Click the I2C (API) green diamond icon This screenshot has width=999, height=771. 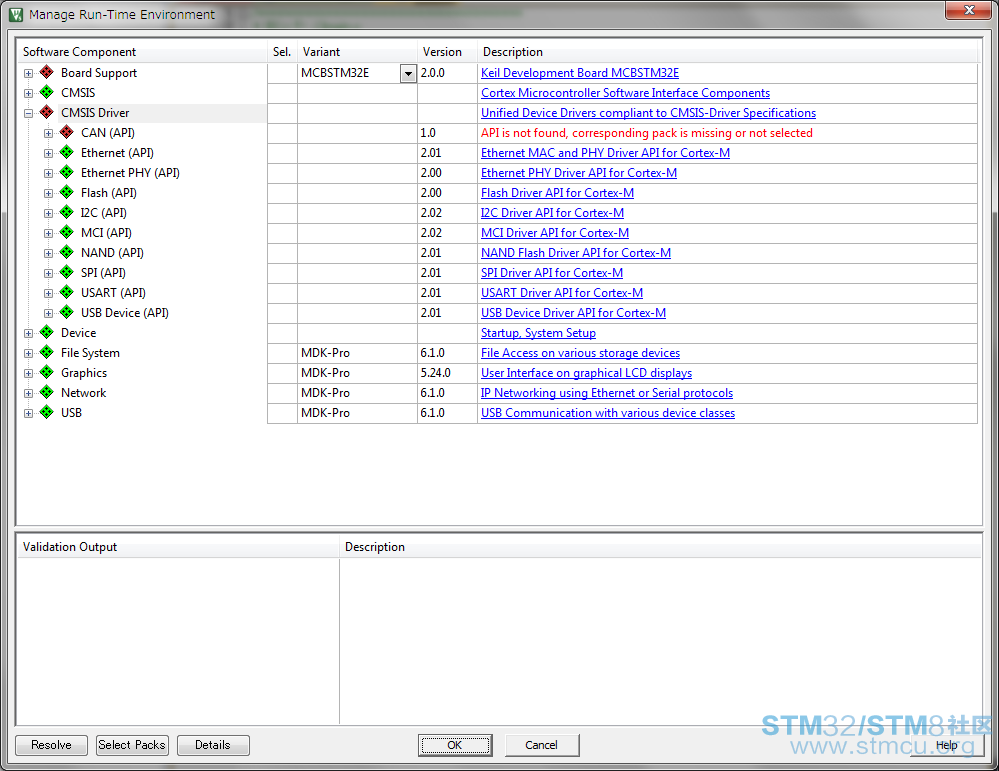click(x=67, y=212)
